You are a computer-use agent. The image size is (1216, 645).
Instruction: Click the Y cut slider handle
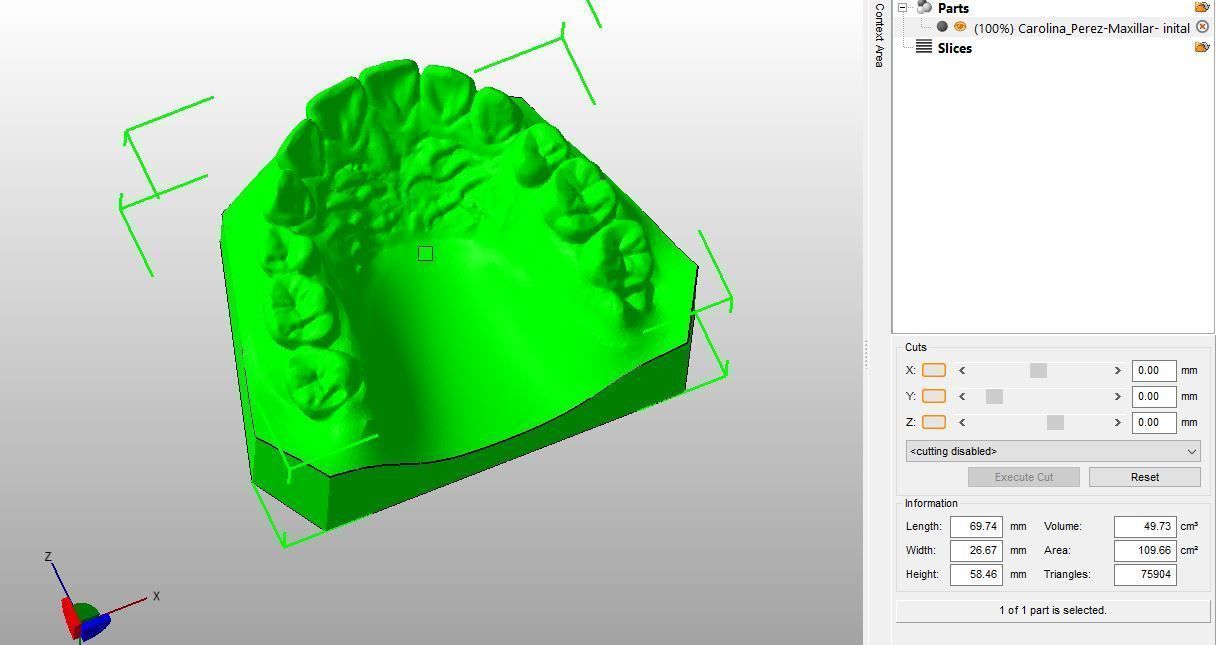tap(994, 396)
